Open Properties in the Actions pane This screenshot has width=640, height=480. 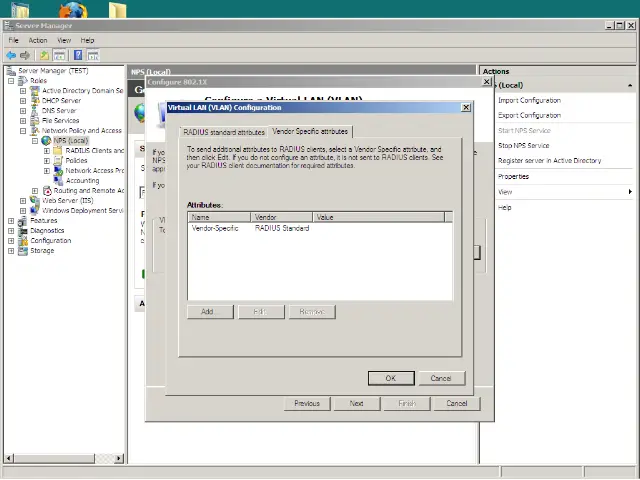[x=513, y=177]
